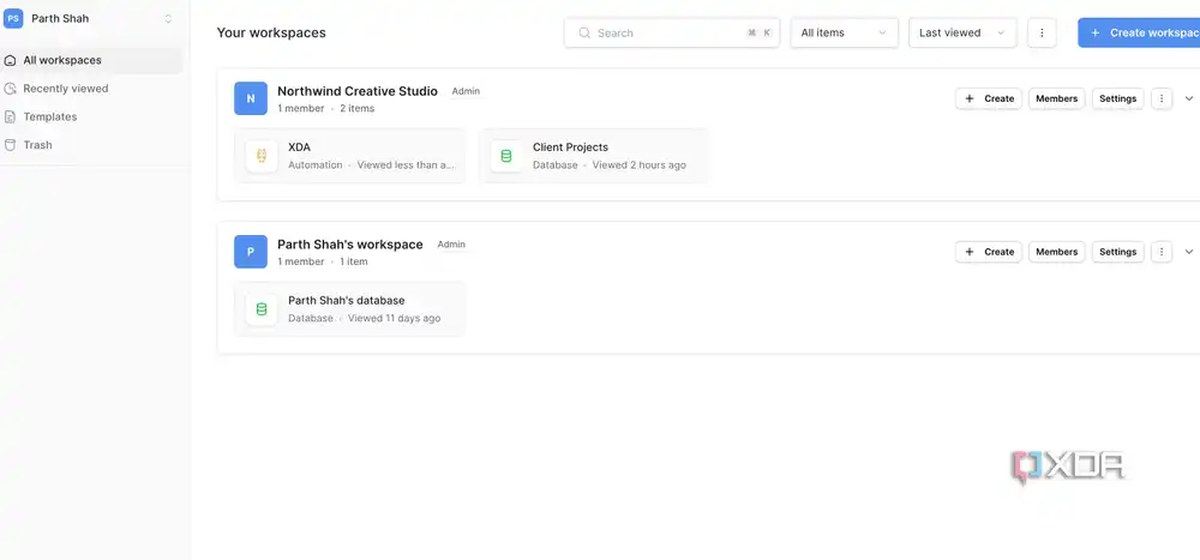This screenshot has height=560, width=1200.
Task: Open Northwind Creative Studio more options menu
Action: tap(1161, 98)
